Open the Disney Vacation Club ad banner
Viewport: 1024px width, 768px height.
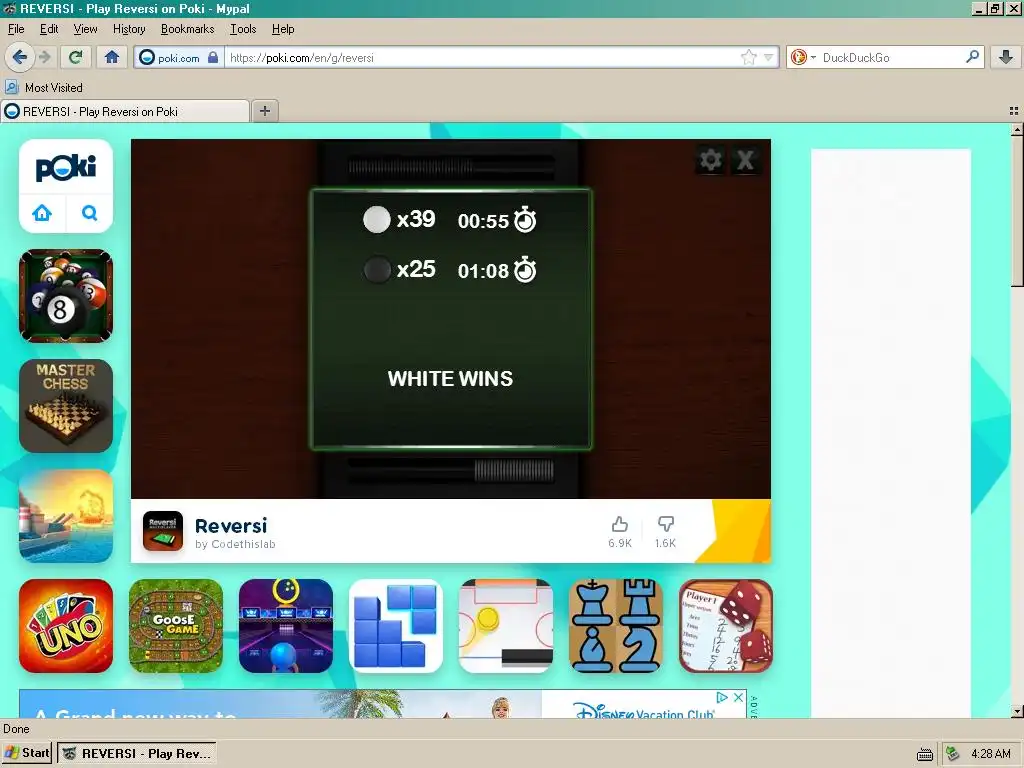coord(383,704)
